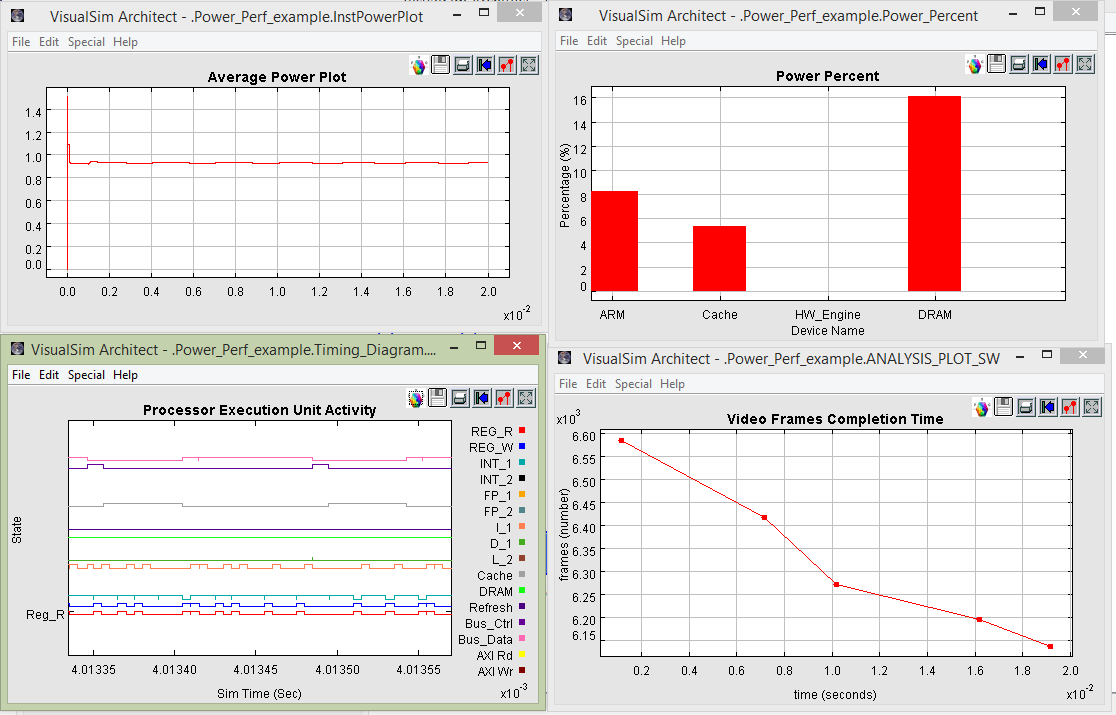Click the color wheel icon in Timing Diagram window

[x=416, y=398]
